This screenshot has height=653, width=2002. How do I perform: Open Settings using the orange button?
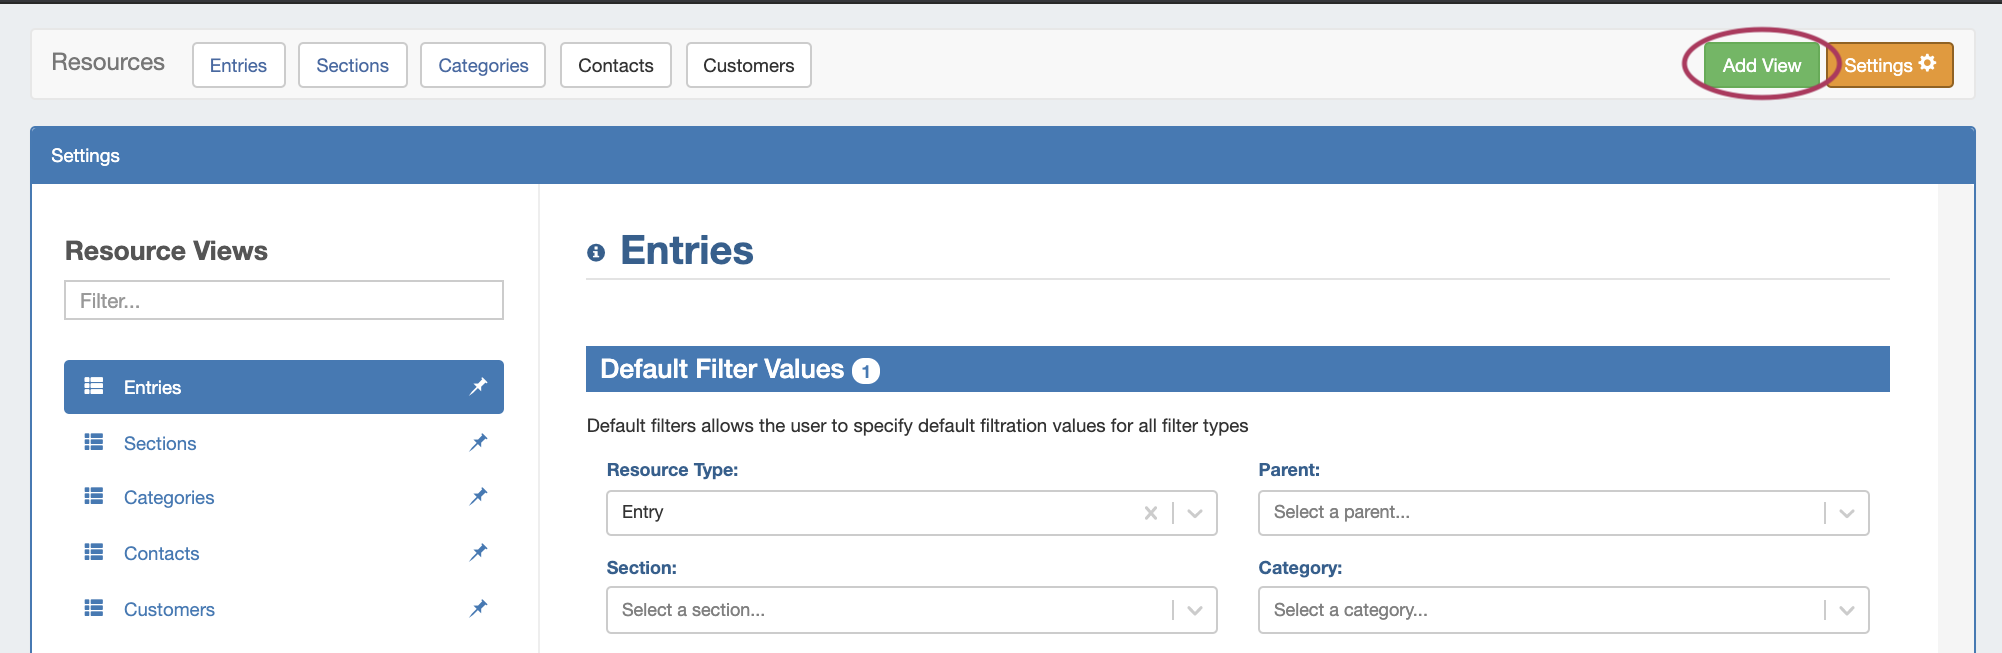(x=1889, y=65)
